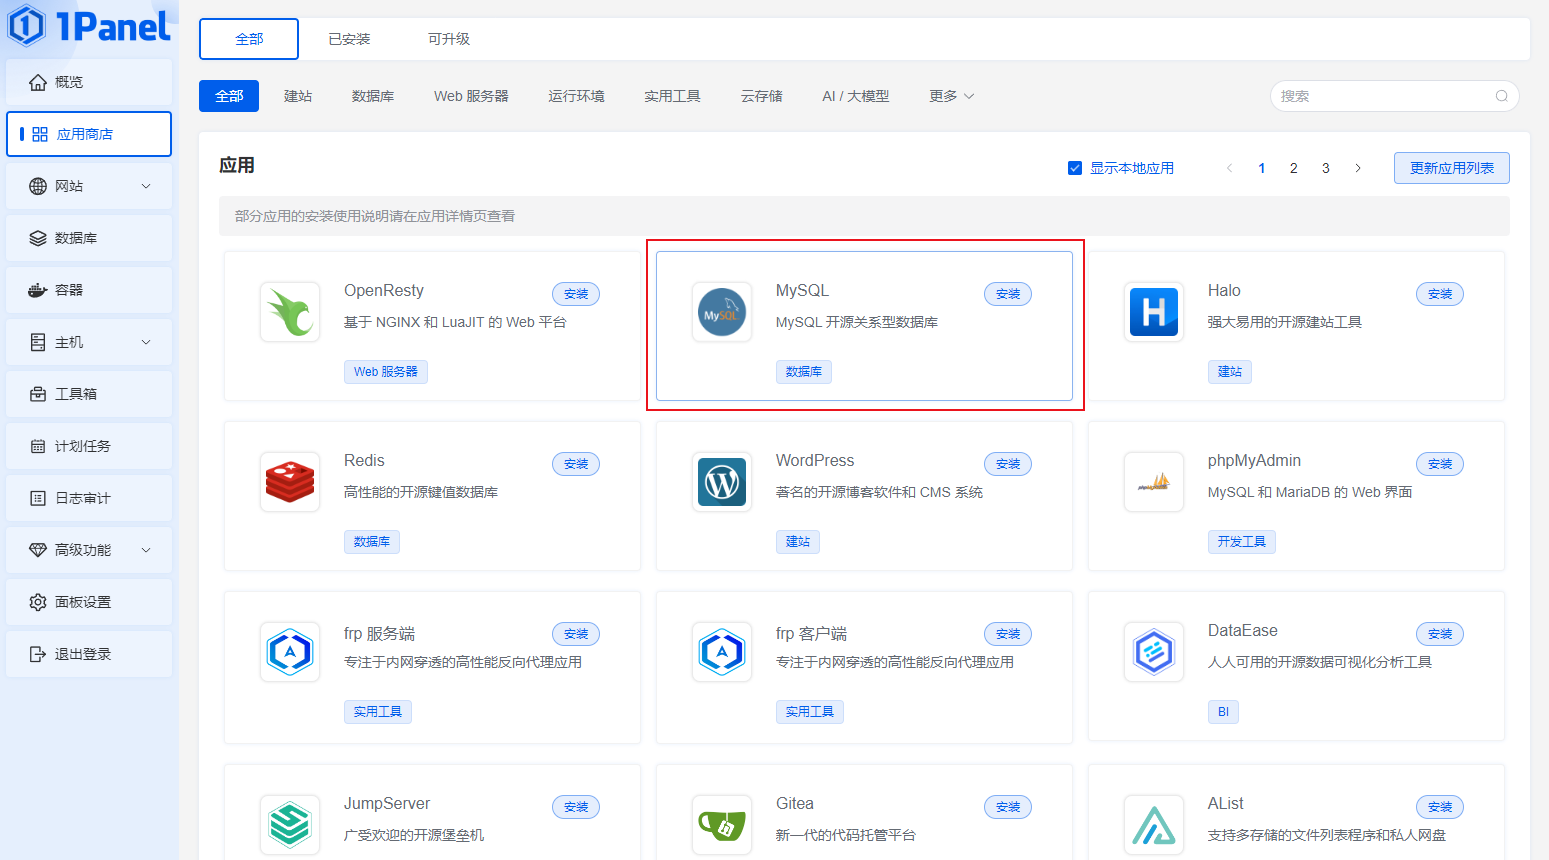Click the Redis red stack icon

[290, 482]
